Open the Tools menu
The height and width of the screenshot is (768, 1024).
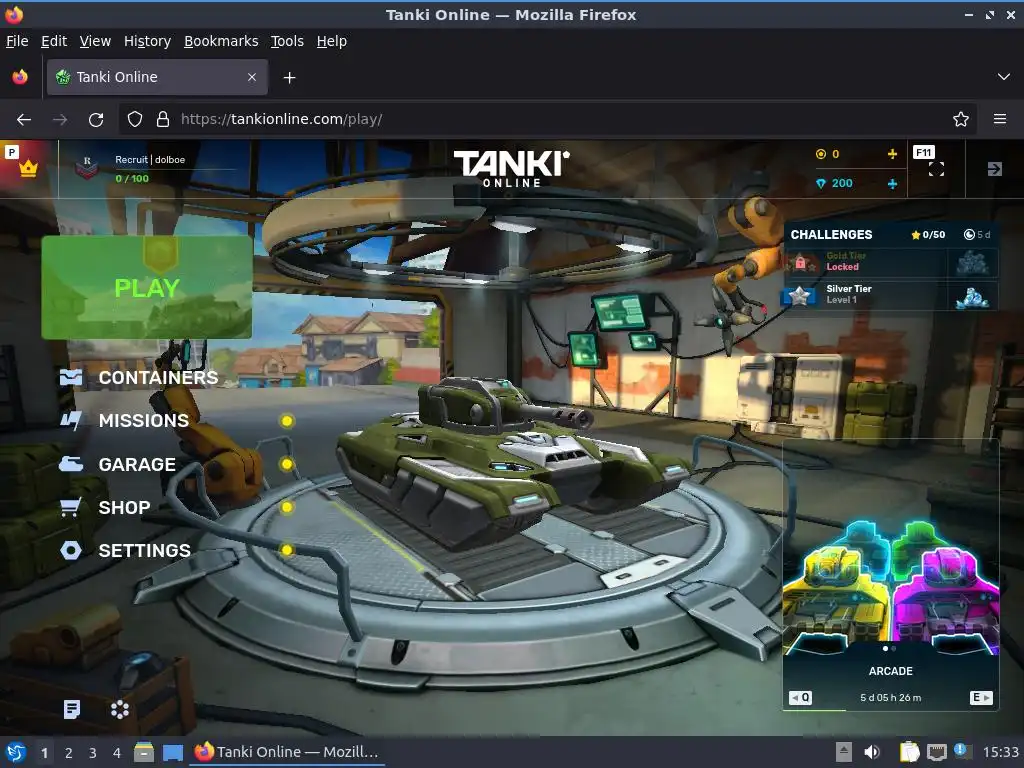tap(287, 41)
